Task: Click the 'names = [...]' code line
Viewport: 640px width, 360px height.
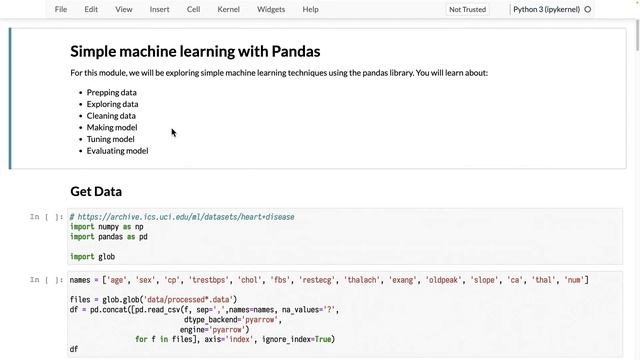Action: pos(329,280)
